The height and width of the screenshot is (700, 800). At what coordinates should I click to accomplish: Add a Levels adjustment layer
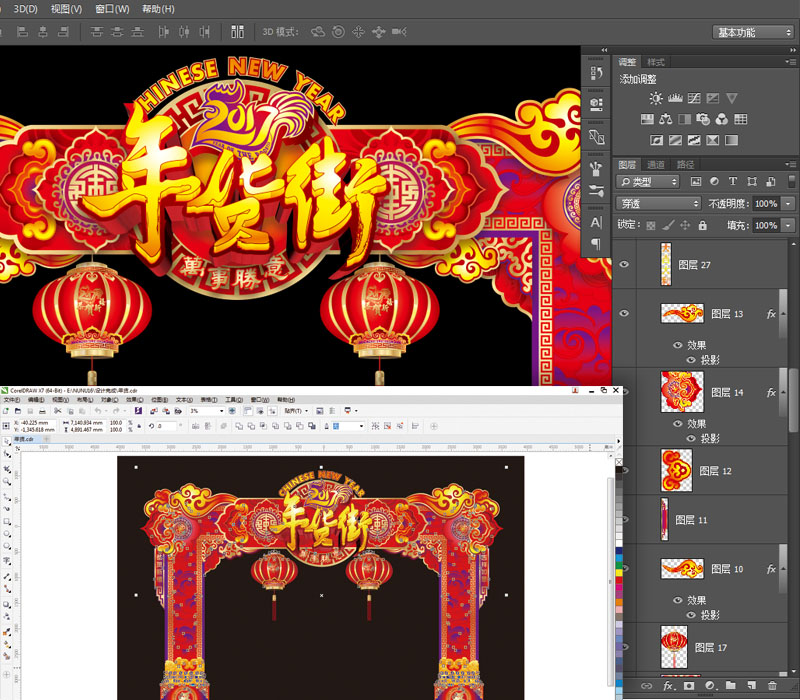675,98
